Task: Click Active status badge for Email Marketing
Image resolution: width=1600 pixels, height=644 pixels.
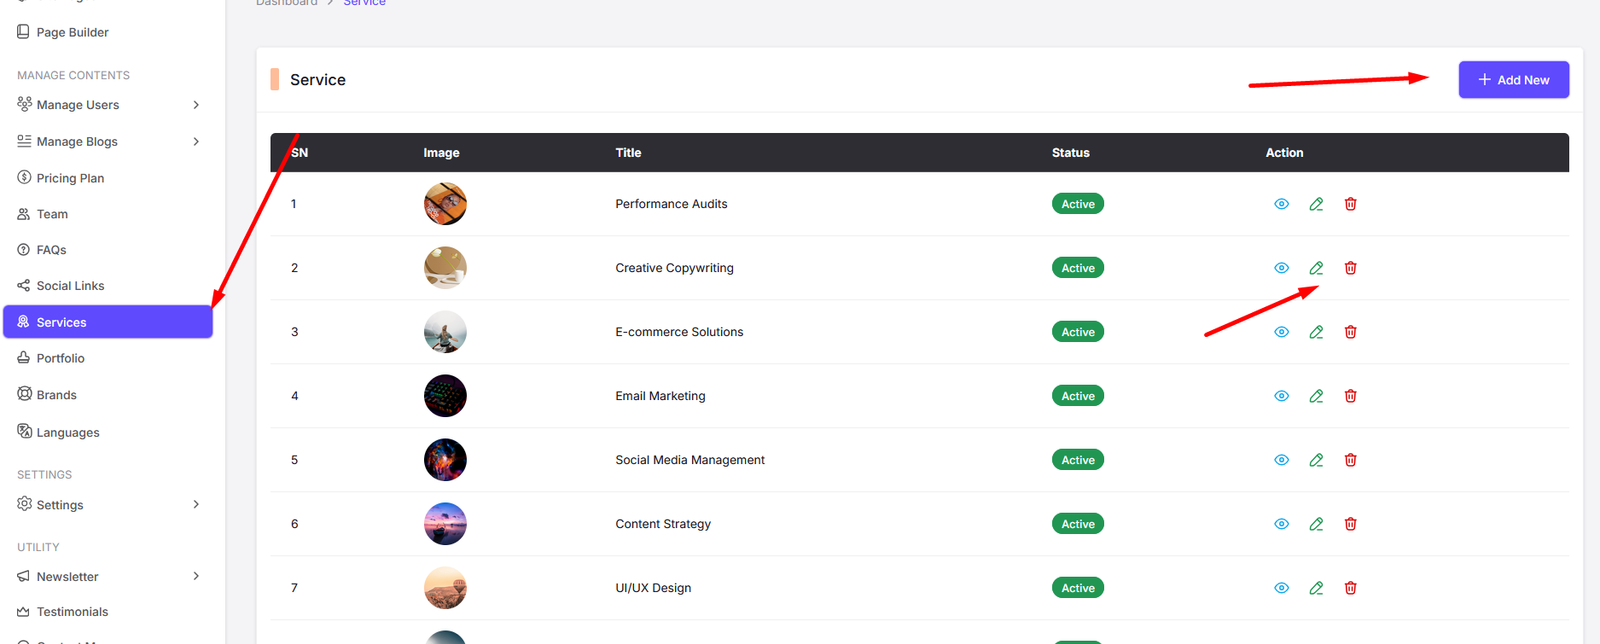Action: (1077, 396)
